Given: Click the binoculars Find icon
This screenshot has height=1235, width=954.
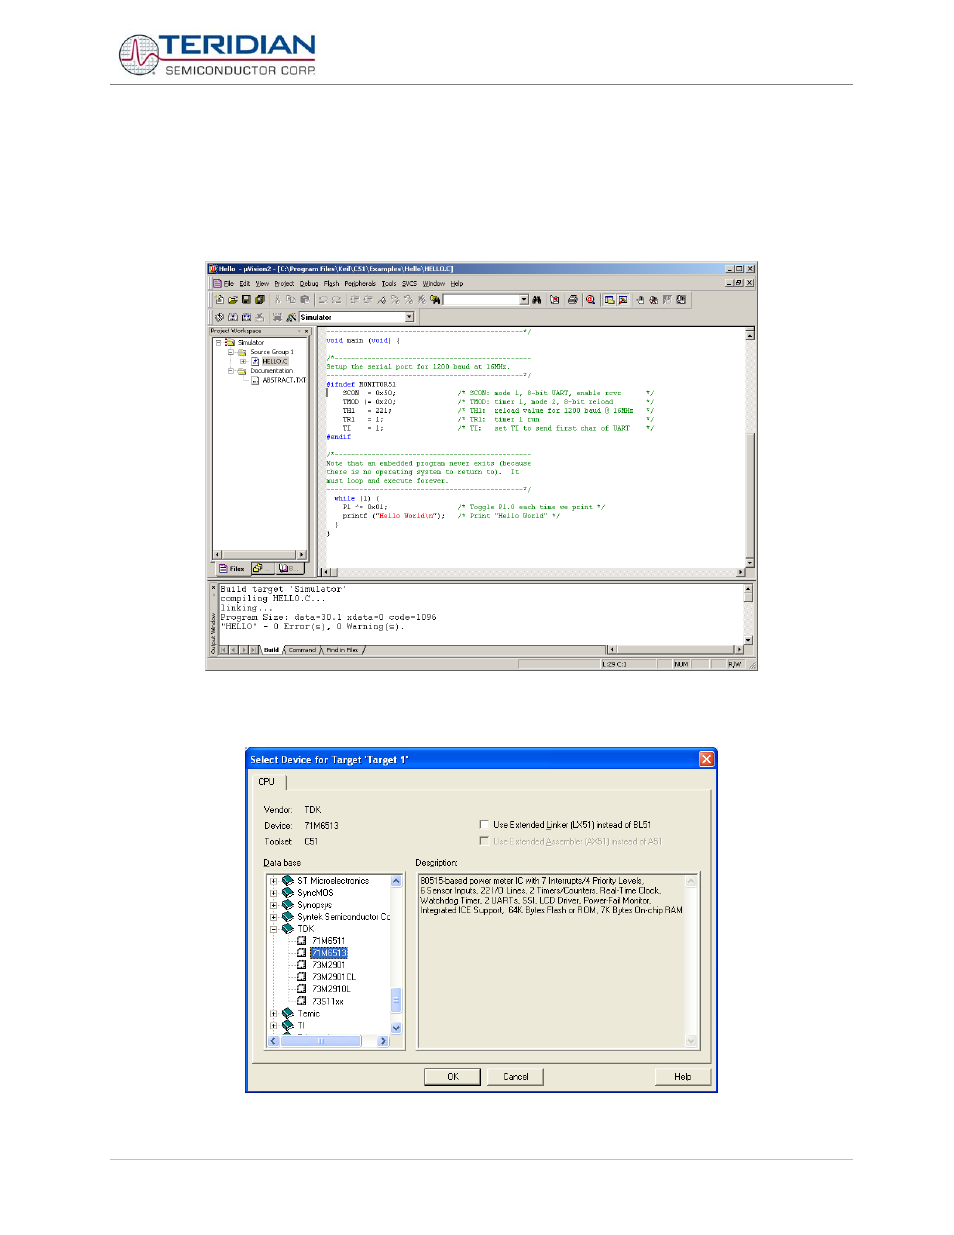Looking at the screenshot, I should pyautogui.click(x=537, y=300).
